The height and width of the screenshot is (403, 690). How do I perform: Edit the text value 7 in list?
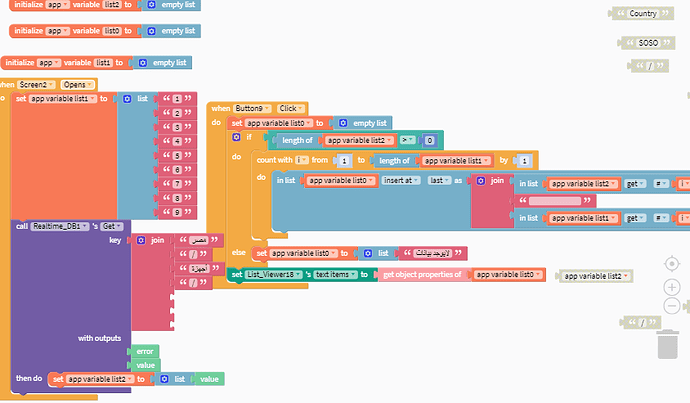pos(177,184)
